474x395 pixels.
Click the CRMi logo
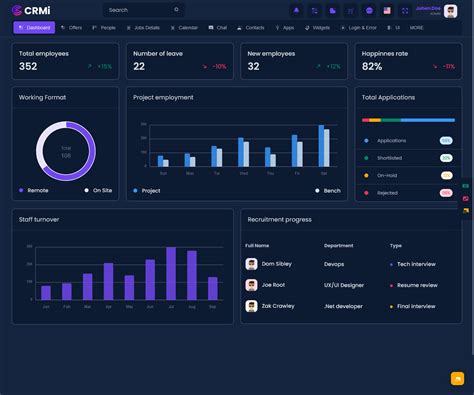[31, 10]
